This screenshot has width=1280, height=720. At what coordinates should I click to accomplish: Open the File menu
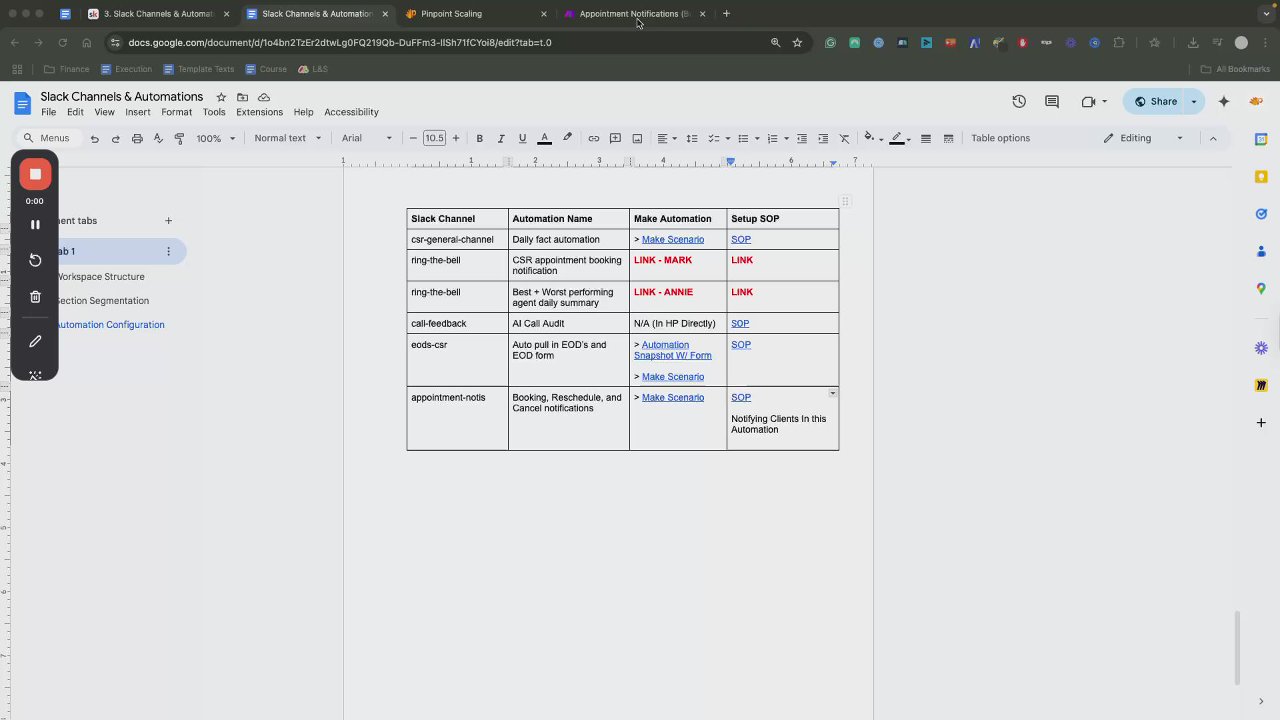pyautogui.click(x=48, y=112)
